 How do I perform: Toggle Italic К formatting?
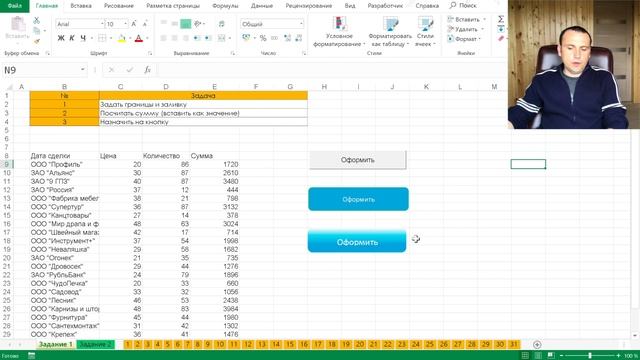pos(72,38)
